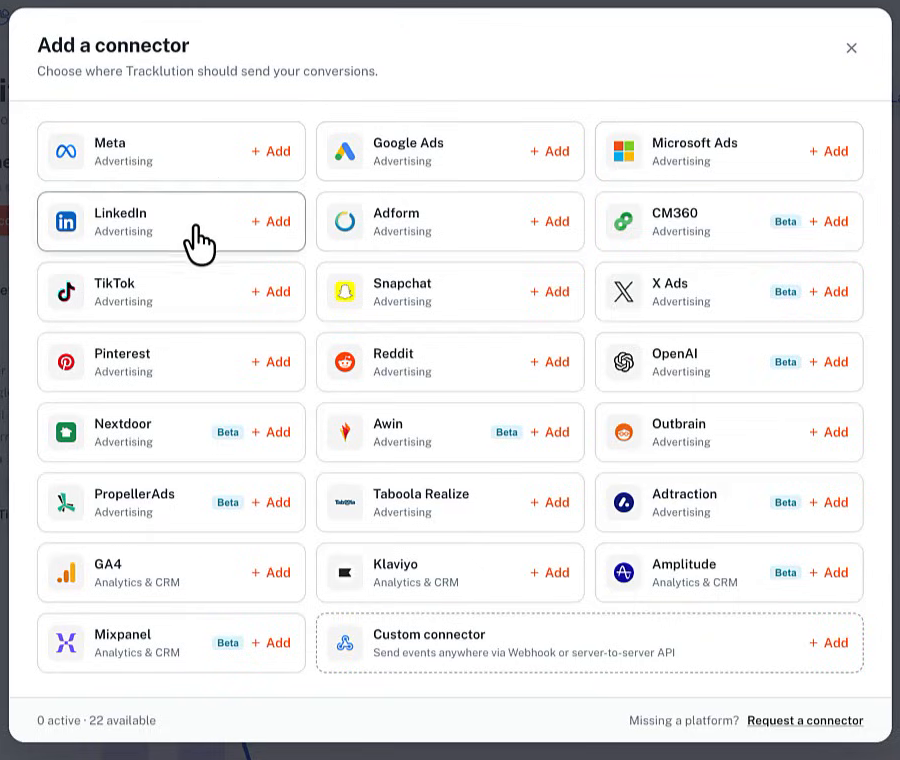Add the LinkedIn connector
The image size is (900, 760).
click(271, 222)
